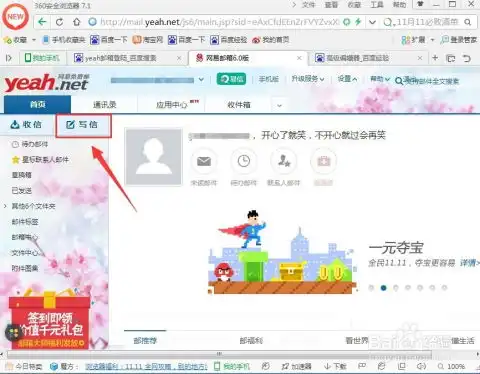Open 星标联系人邮件 in the sidebar
This screenshot has width=480, height=374.
tap(40, 160)
